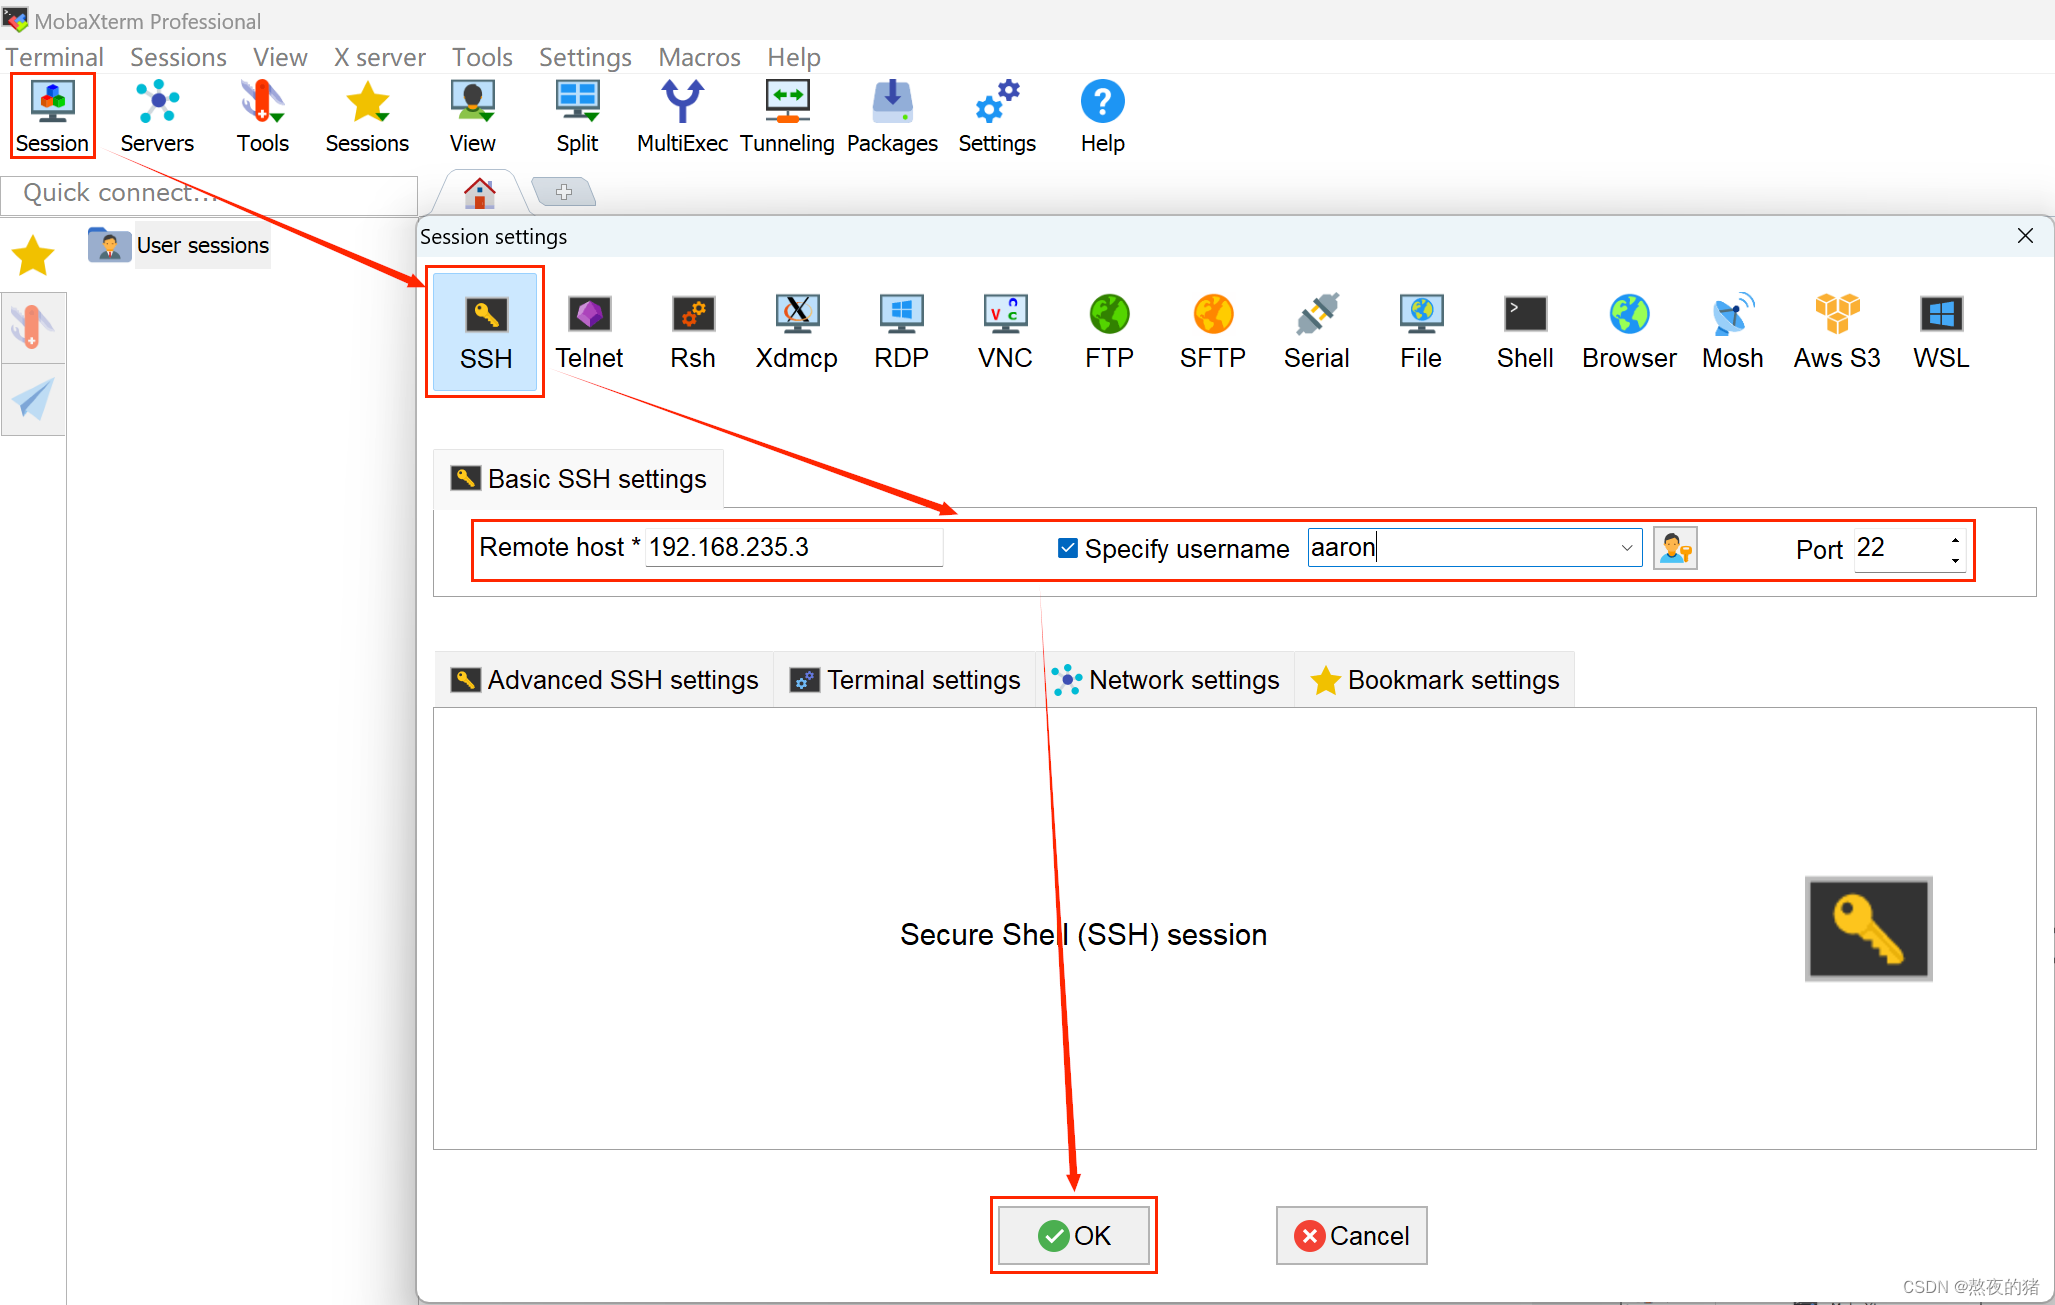
Task: Open the paper plane macros sidebar tab
Action: (x=33, y=400)
